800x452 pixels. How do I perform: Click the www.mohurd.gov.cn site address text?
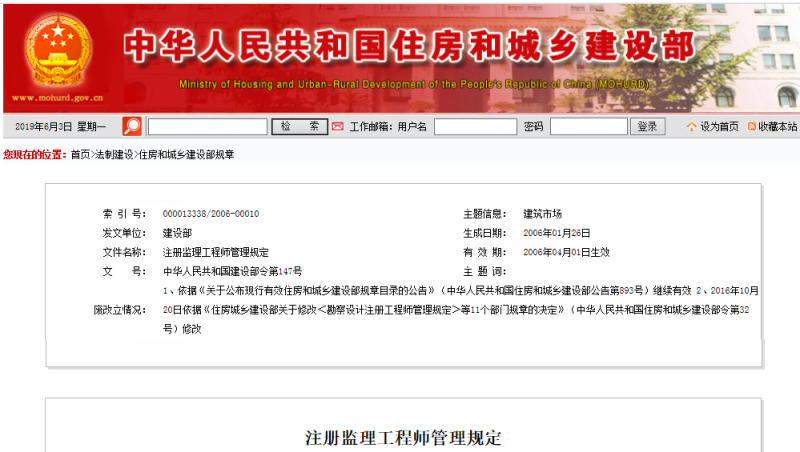[57, 98]
